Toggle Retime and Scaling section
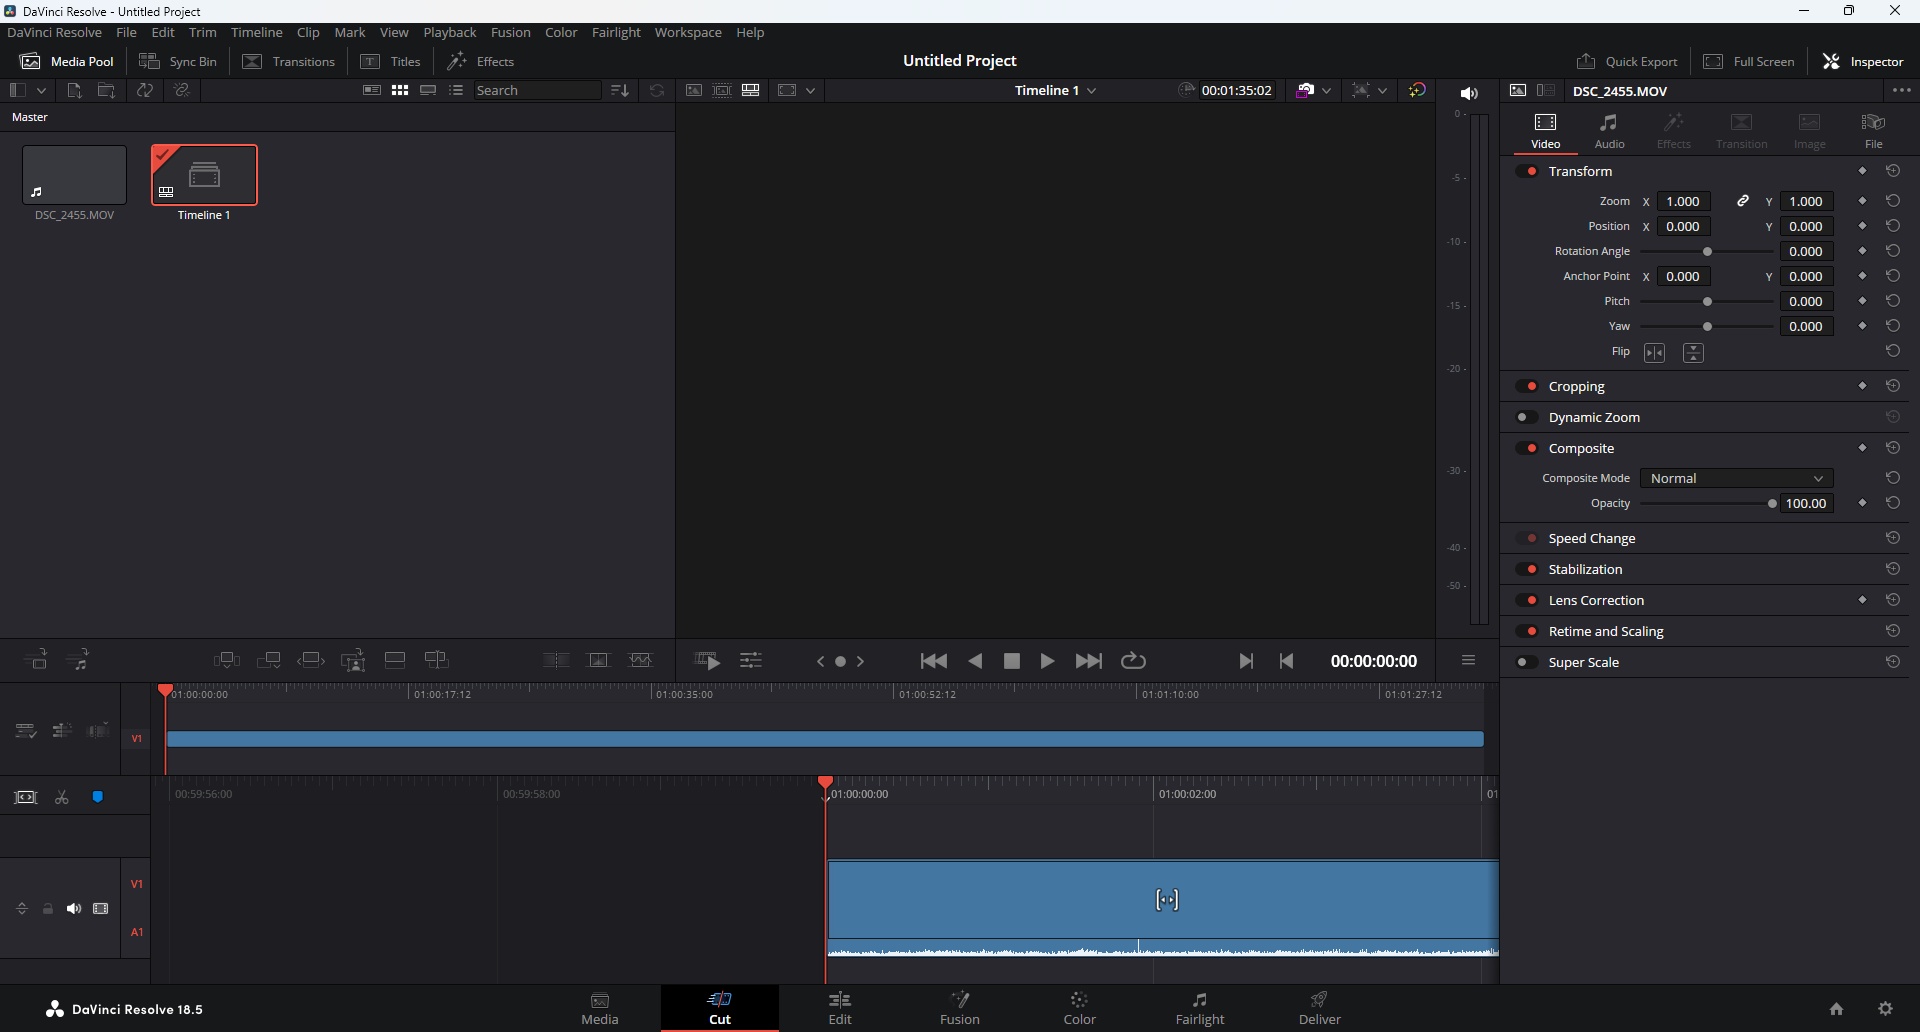 point(1527,631)
